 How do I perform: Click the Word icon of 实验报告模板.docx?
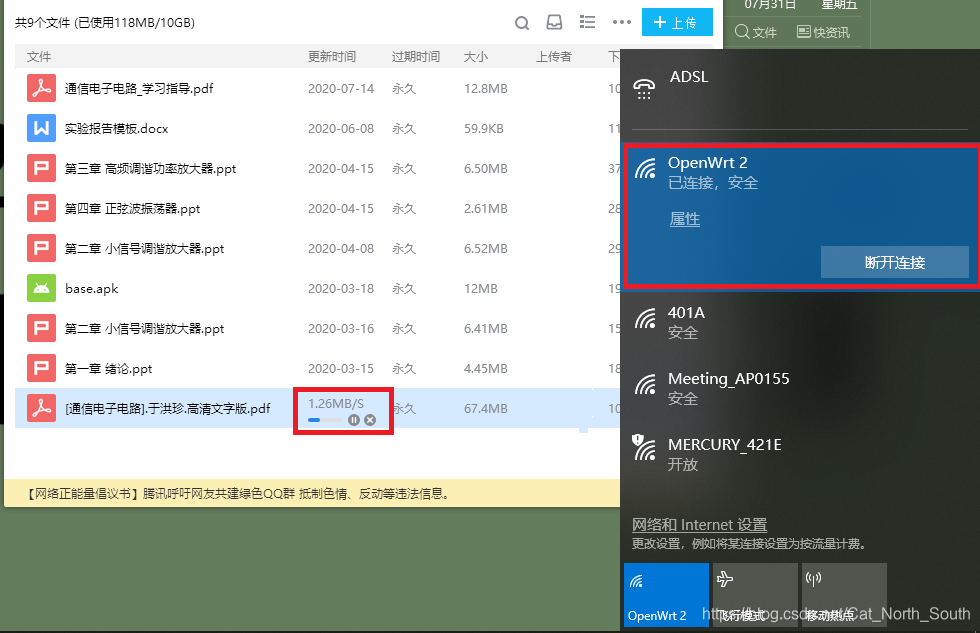click(41, 128)
